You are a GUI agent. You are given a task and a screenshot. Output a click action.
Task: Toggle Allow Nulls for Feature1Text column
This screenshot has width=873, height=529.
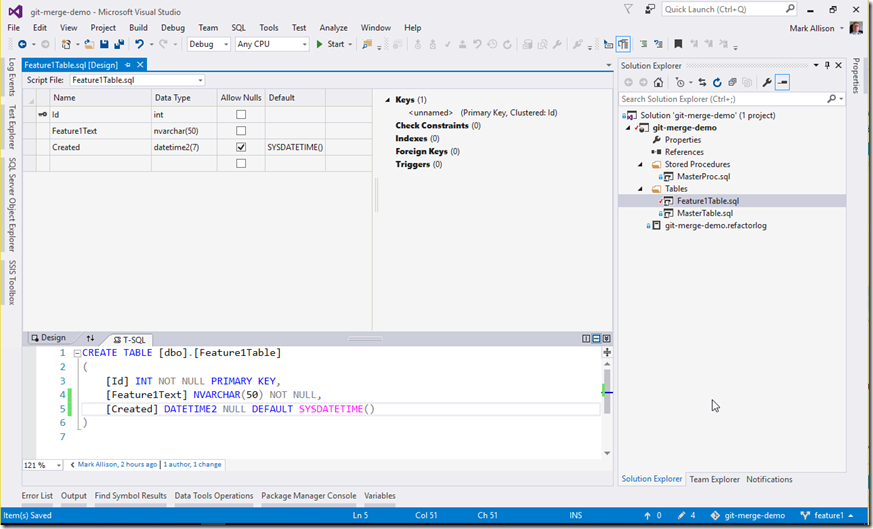click(241, 131)
